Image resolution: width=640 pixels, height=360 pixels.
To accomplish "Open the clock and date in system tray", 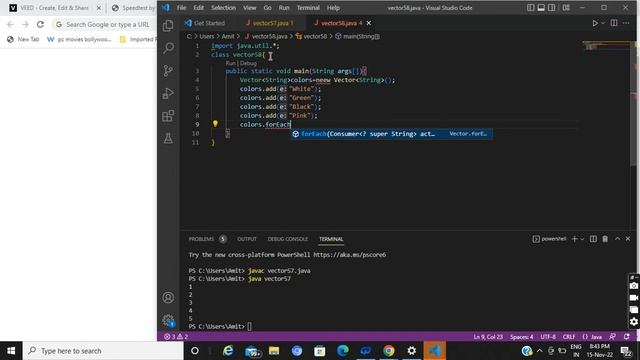I will pyautogui.click(x=600, y=351).
